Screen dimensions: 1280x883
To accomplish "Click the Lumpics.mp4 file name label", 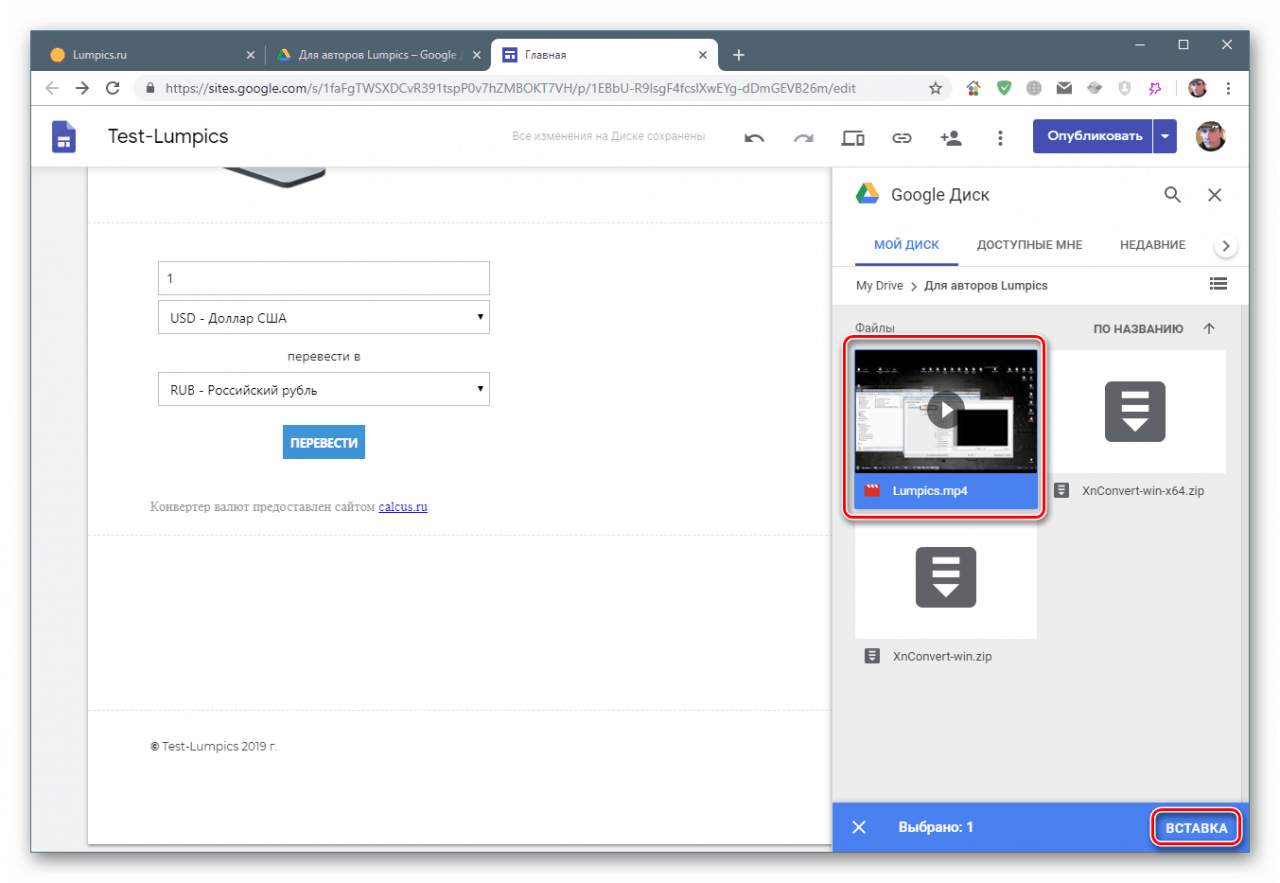I will [929, 491].
